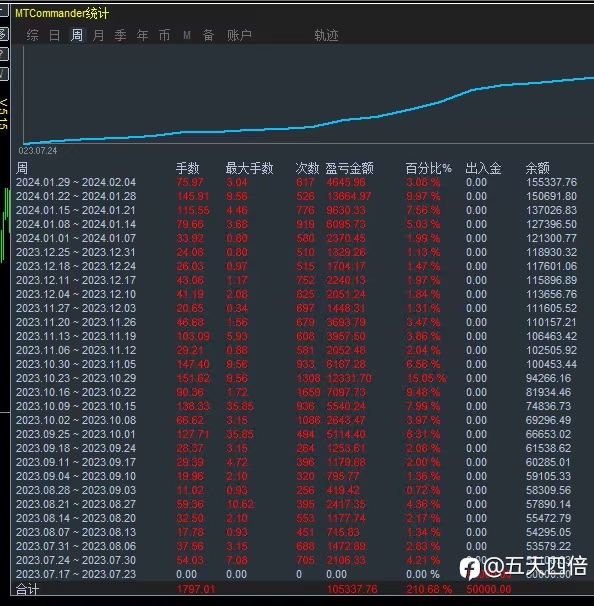Open the M tab
The width and height of the screenshot is (594, 606).
coord(187,36)
